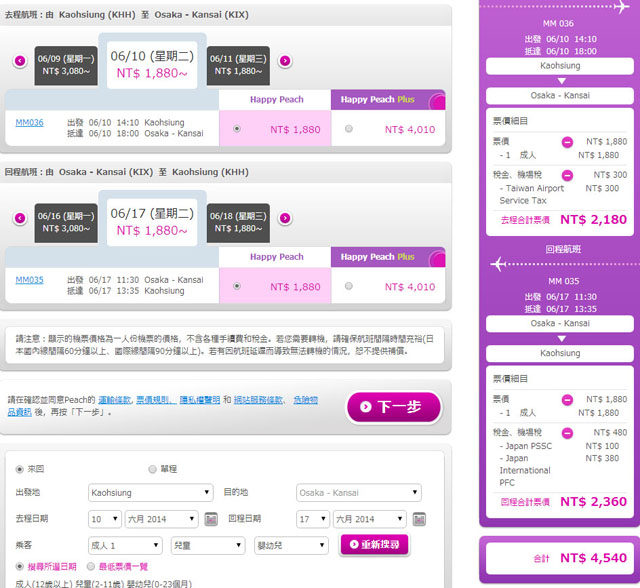Click outbound Happy Peach column header
640x588 pixels.
(x=275, y=100)
